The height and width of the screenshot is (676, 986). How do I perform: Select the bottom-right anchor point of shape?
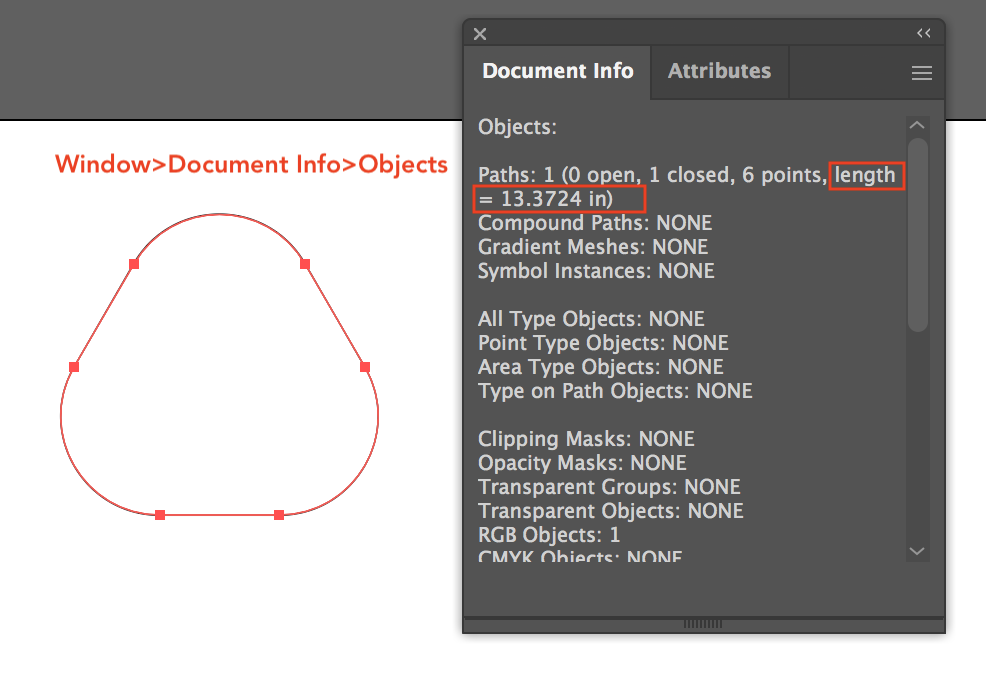point(279,515)
